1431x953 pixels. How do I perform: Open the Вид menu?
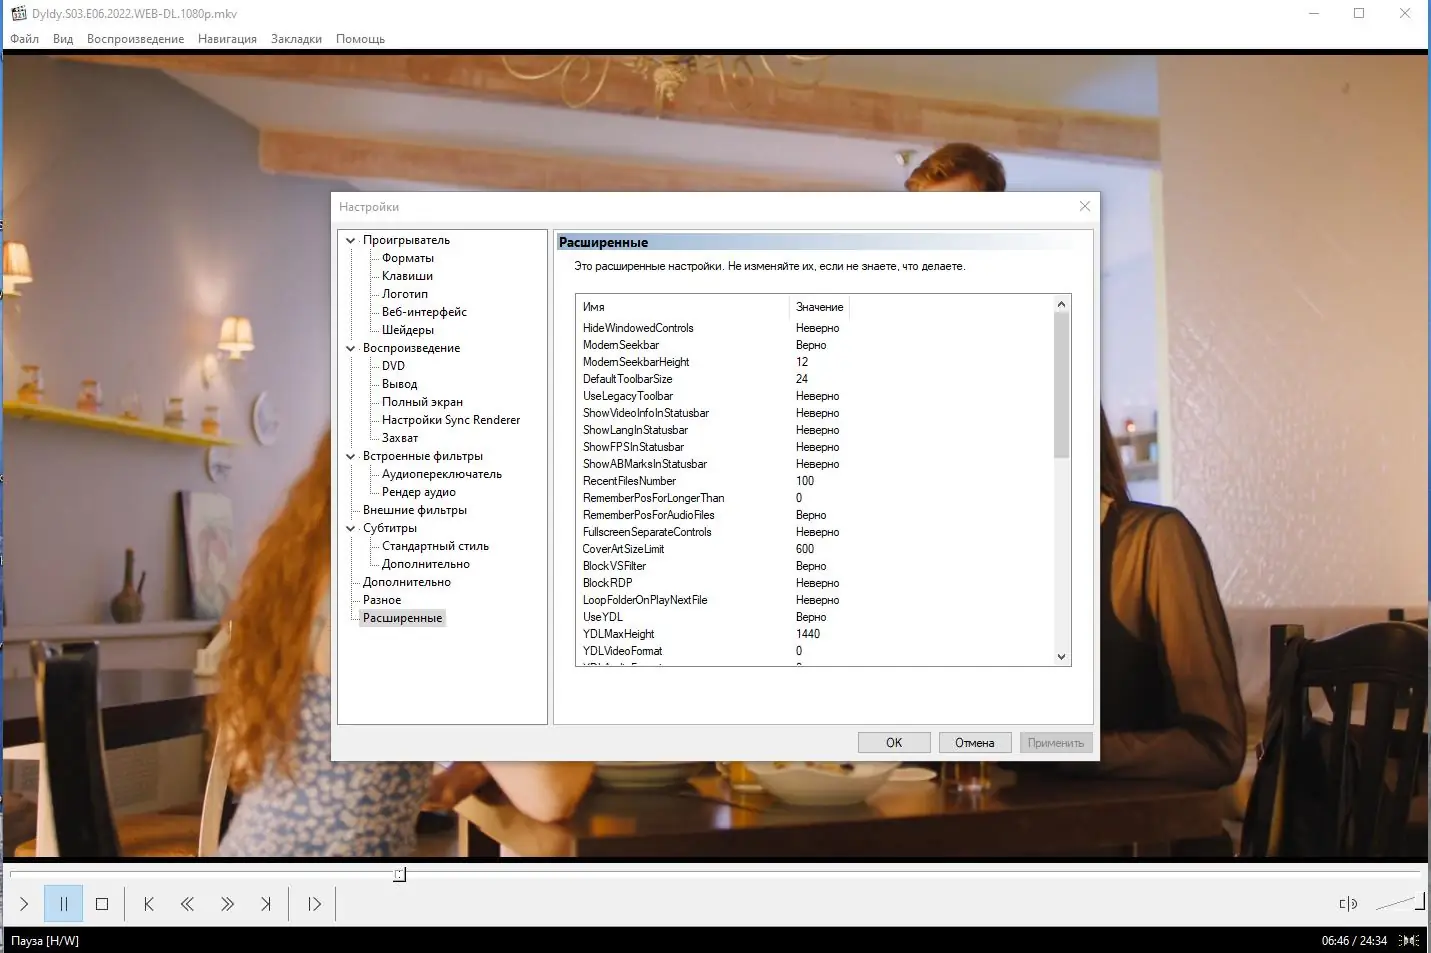(x=63, y=39)
